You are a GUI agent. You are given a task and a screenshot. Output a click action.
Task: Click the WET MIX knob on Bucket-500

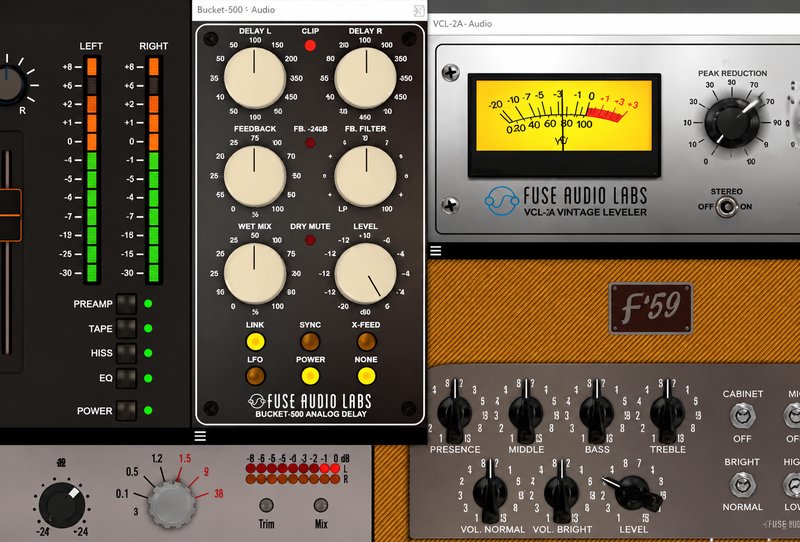pyautogui.click(x=255, y=274)
